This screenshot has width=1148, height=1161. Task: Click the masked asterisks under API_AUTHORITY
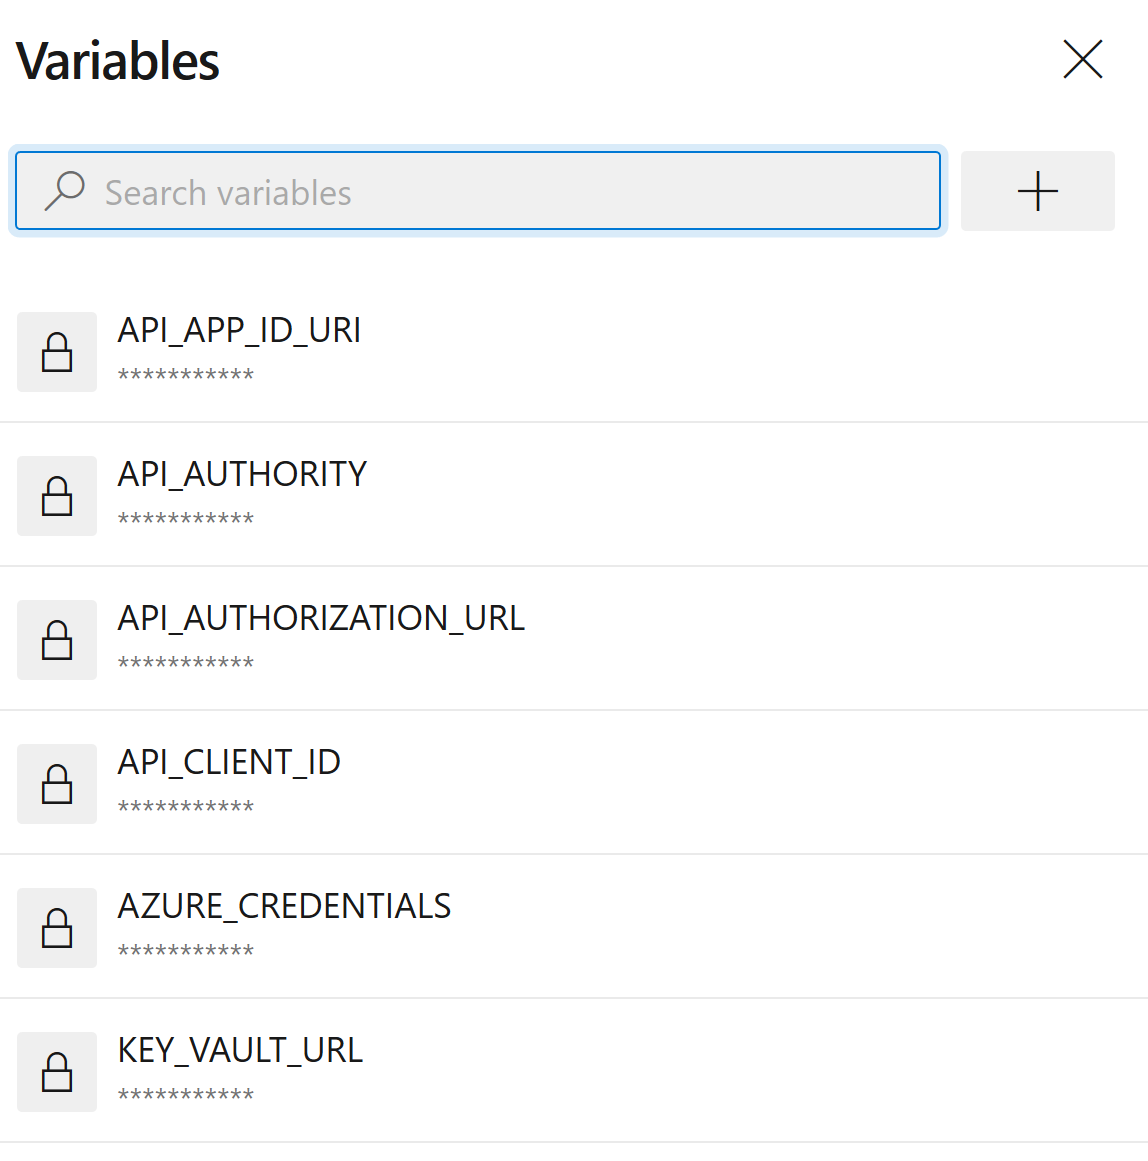(186, 519)
